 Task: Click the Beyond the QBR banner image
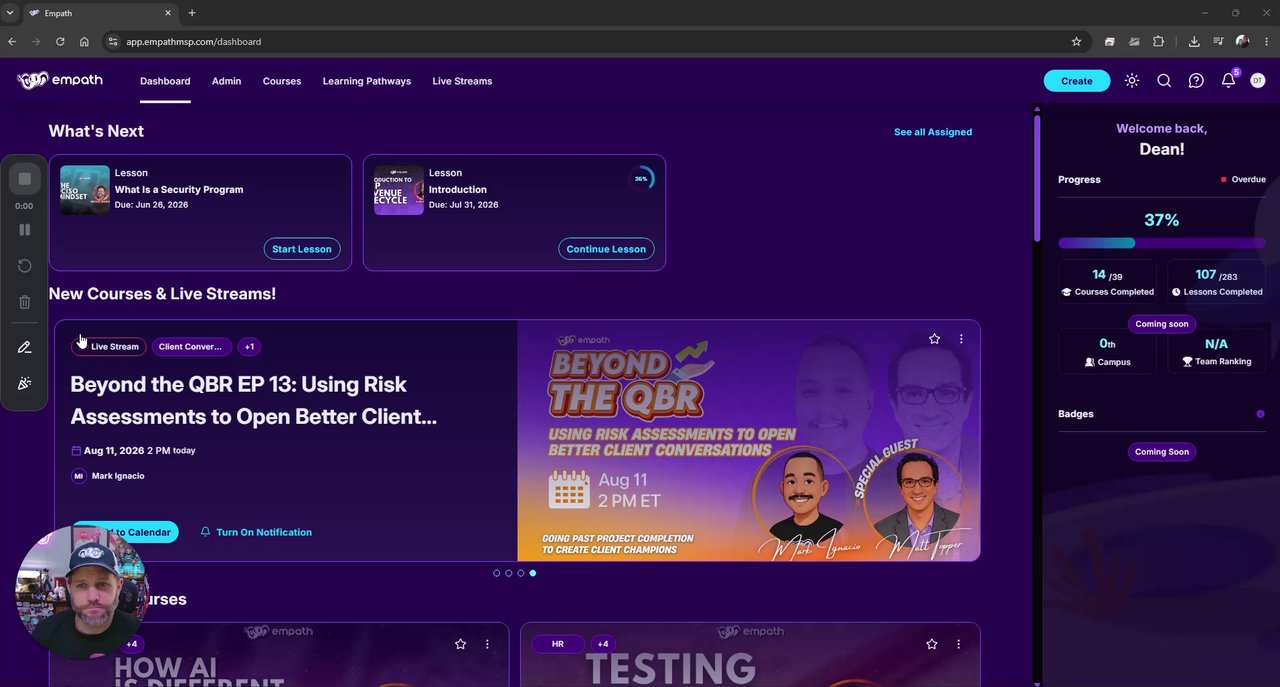click(749, 440)
